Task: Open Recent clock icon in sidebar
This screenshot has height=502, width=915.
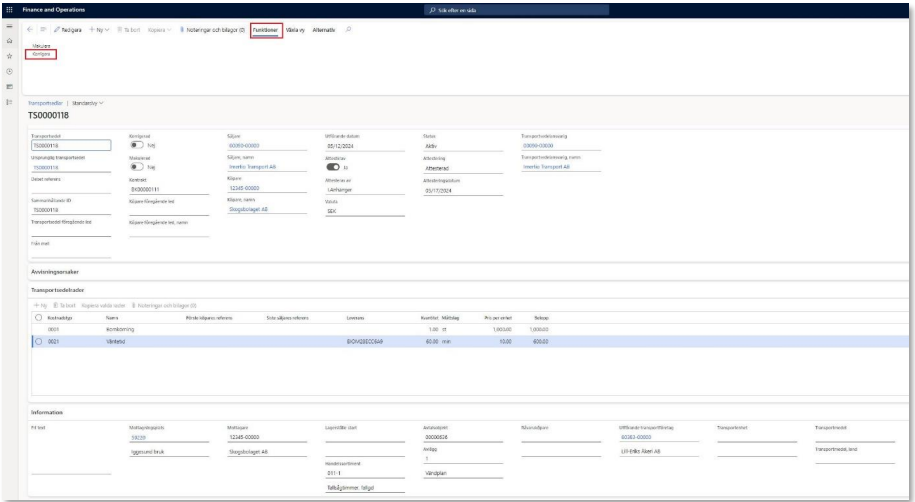Action: tap(9, 72)
